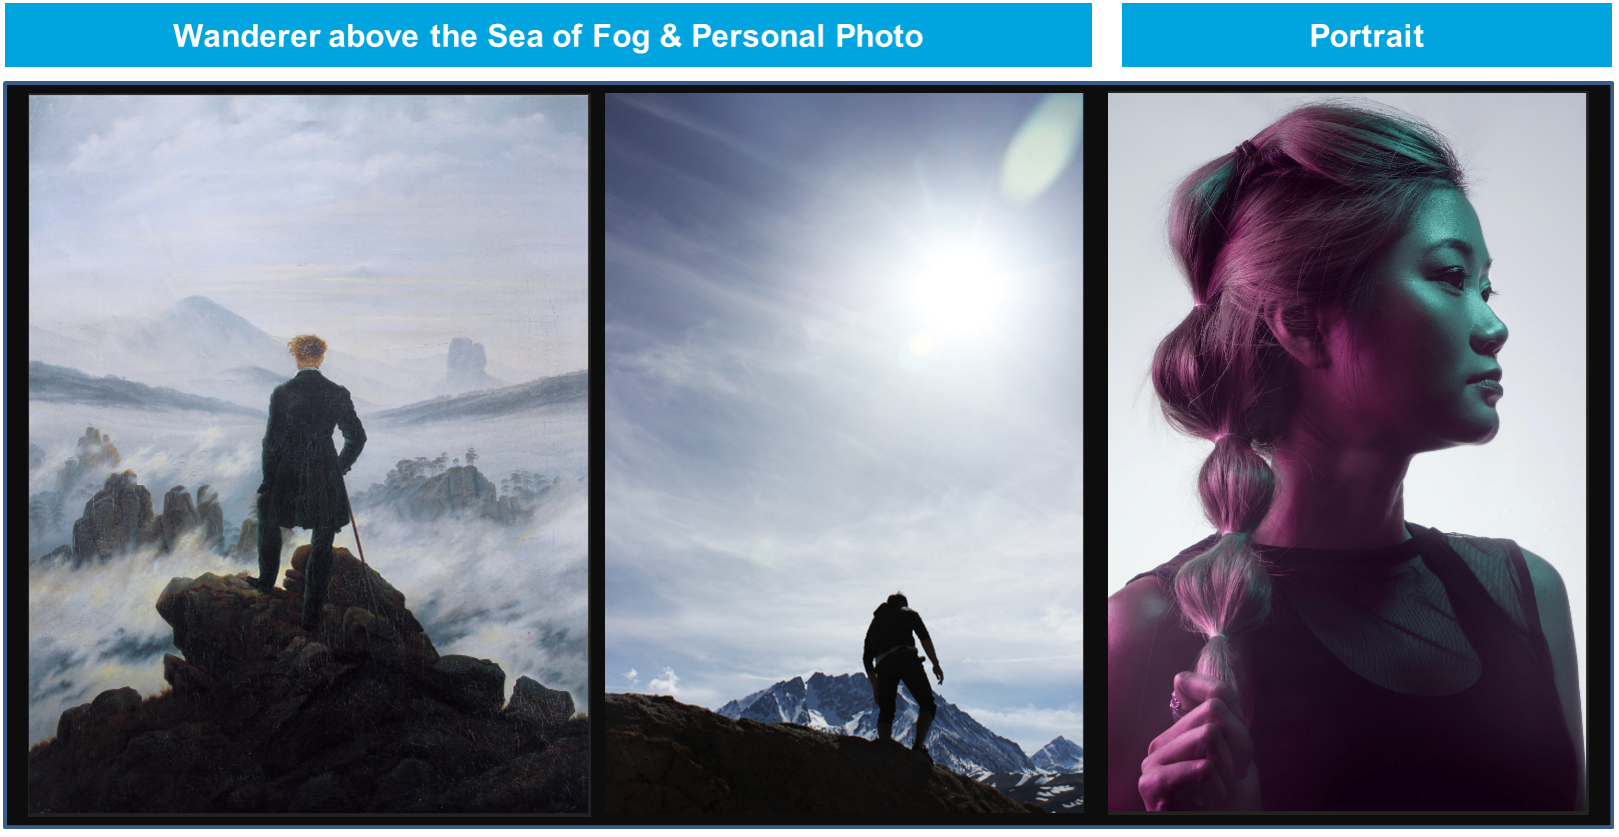The height and width of the screenshot is (837, 1619).
Task: Click the woman's hand holding the braid
Action: [x=1195, y=740]
